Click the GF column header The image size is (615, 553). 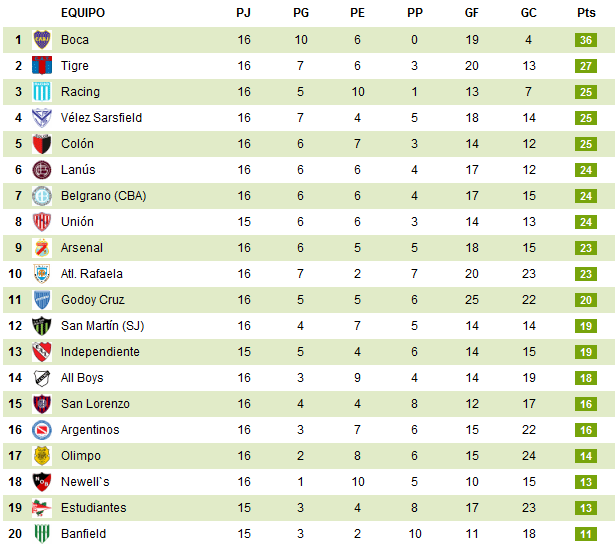point(472,13)
